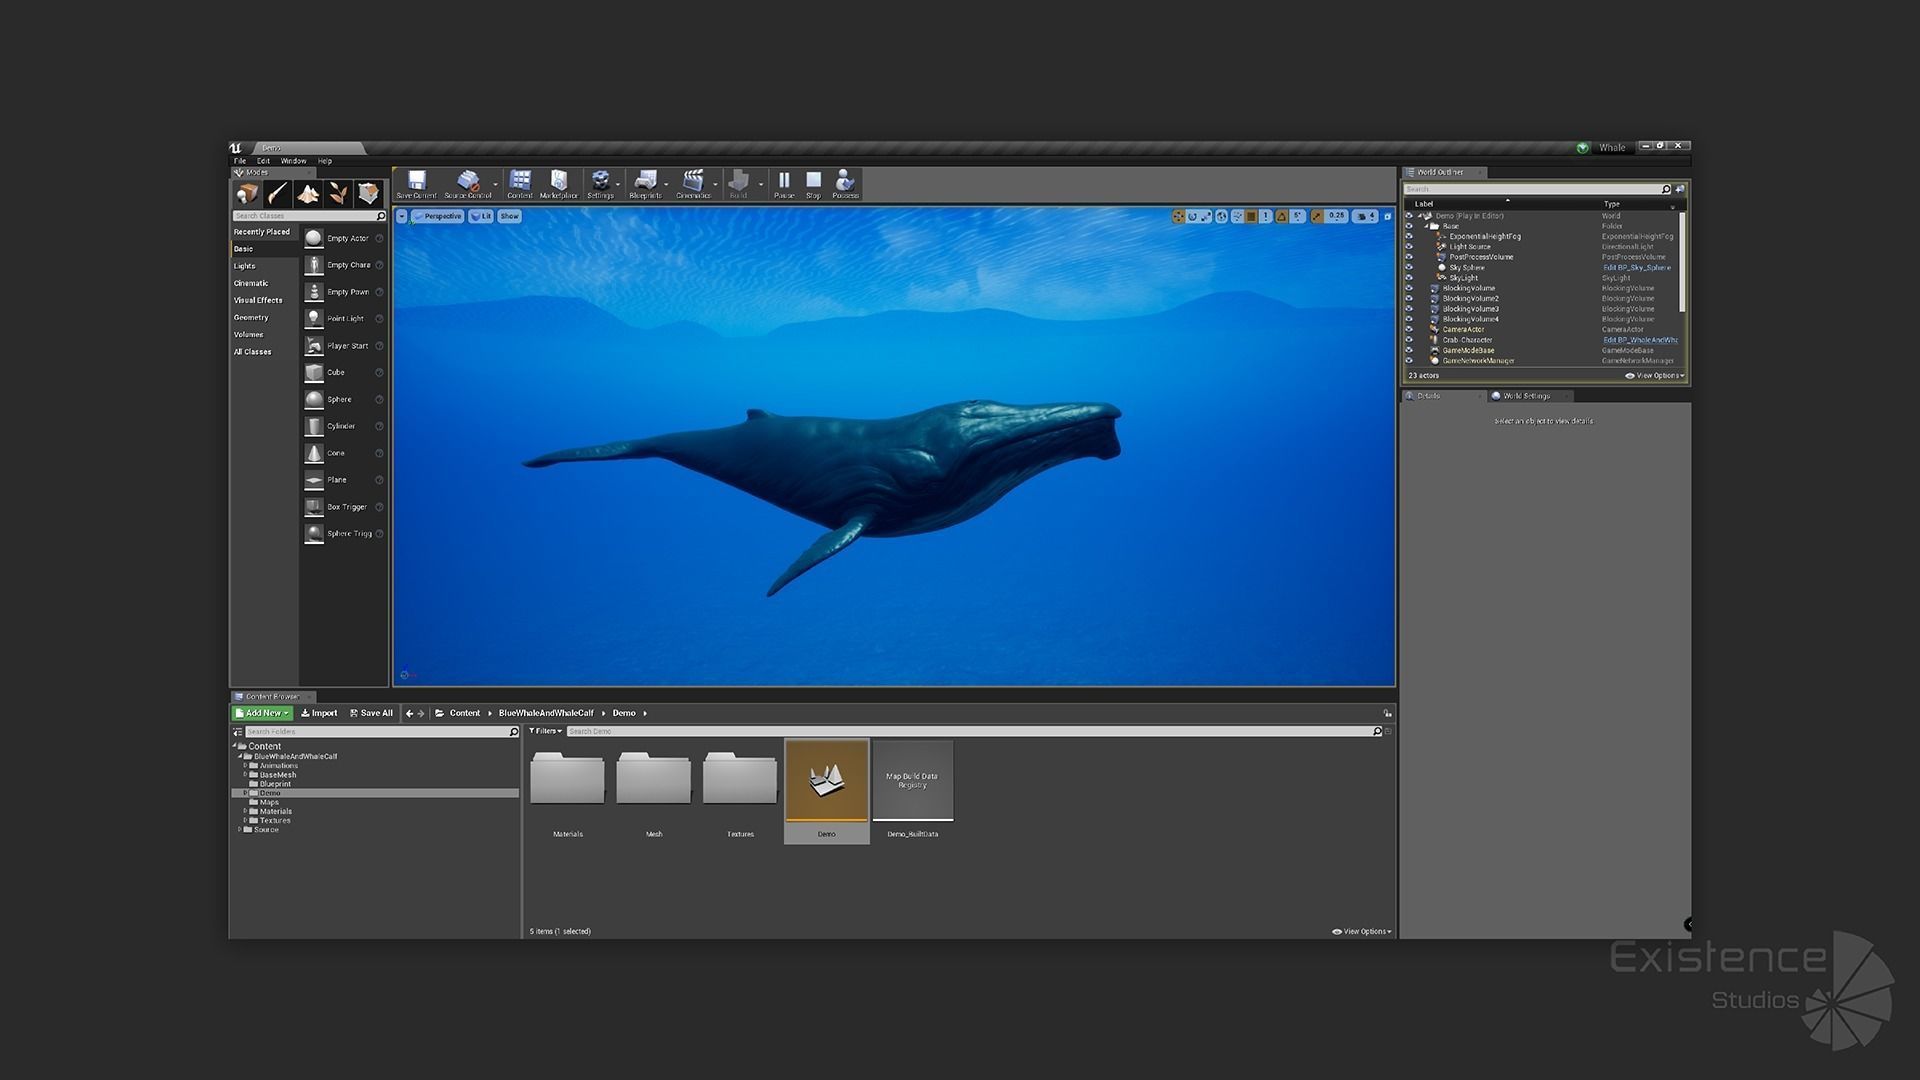Select the Landscape mode icon
1920x1080 pixels.
pyautogui.click(x=308, y=193)
